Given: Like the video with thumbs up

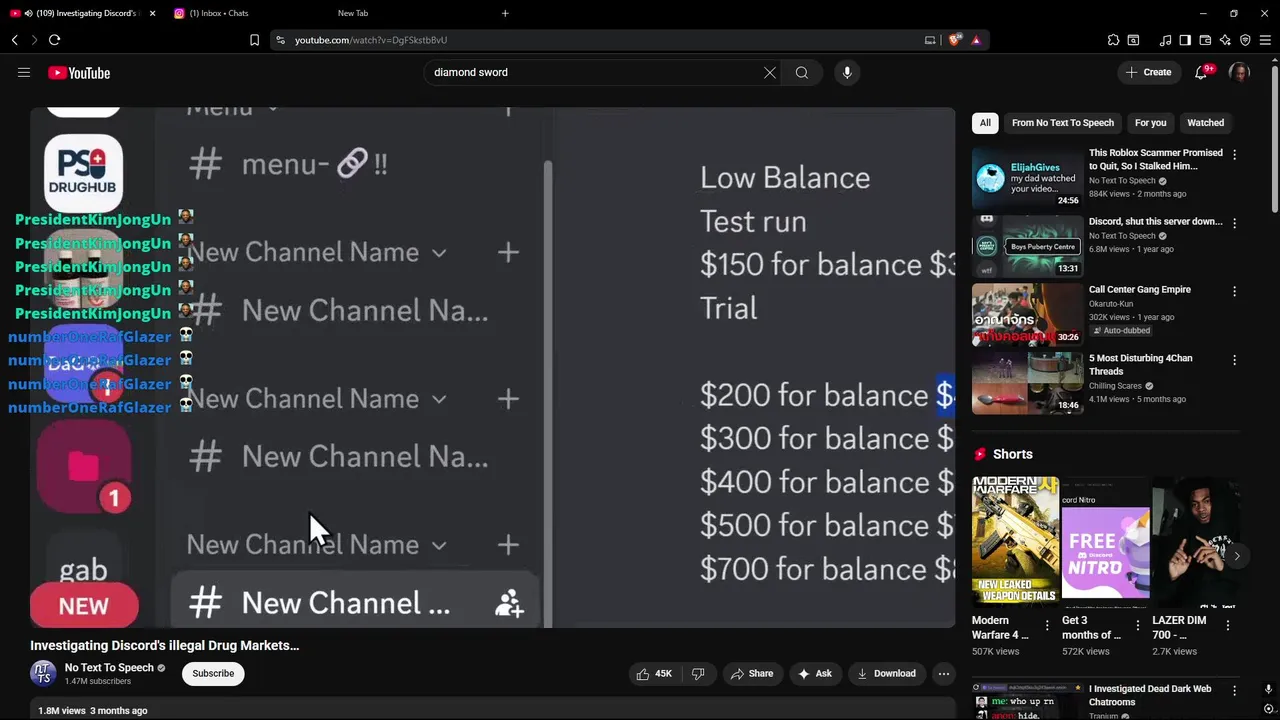Looking at the screenshot, I should (654, 674).
